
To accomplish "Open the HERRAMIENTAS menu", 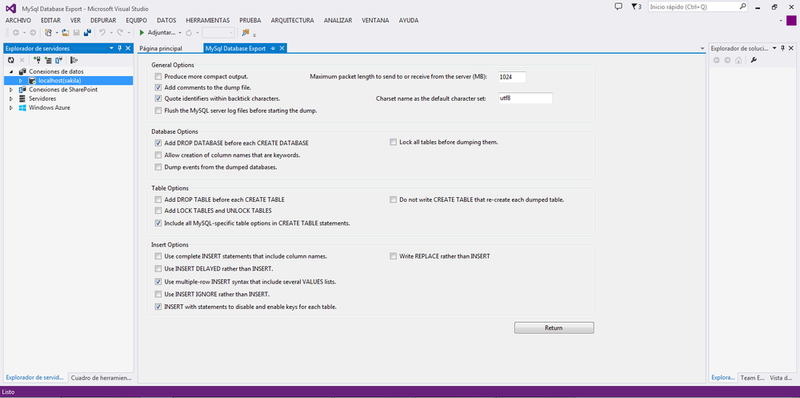I will click(x=208, y=20).
